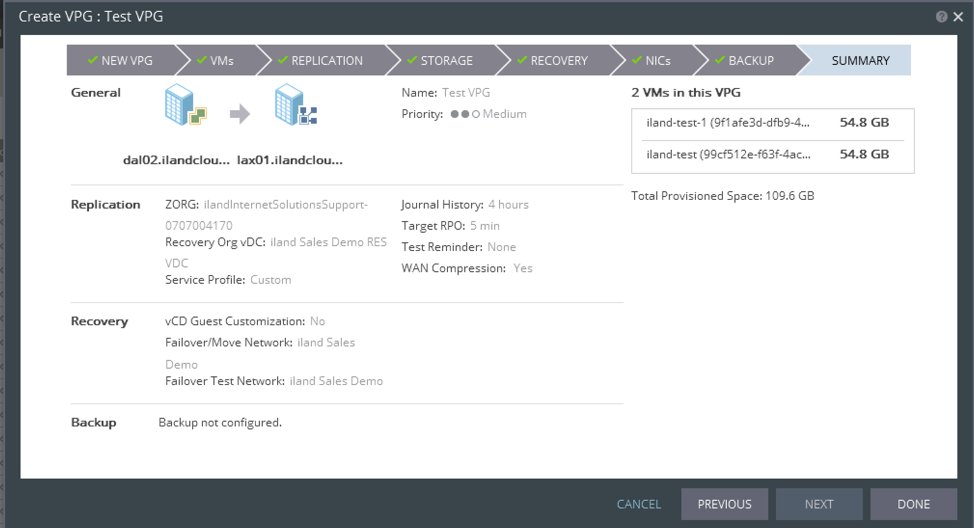Close the Create VPG dialog
Image resolution: width=974 pixels, height=528 pixels.
coord(958,17)
